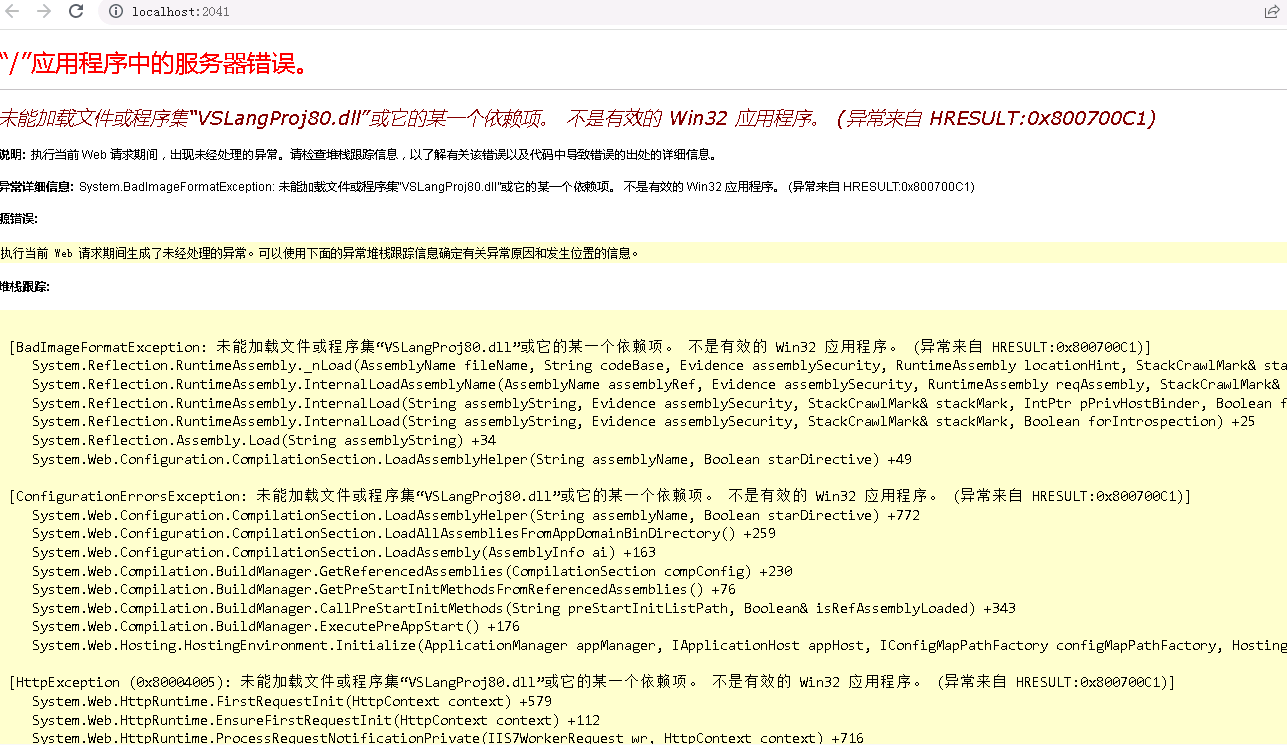This screenshot has width=1287, height=745.
Task: Click the 堆栈跟踪 stack trace label
Action: tap(24, 287)
